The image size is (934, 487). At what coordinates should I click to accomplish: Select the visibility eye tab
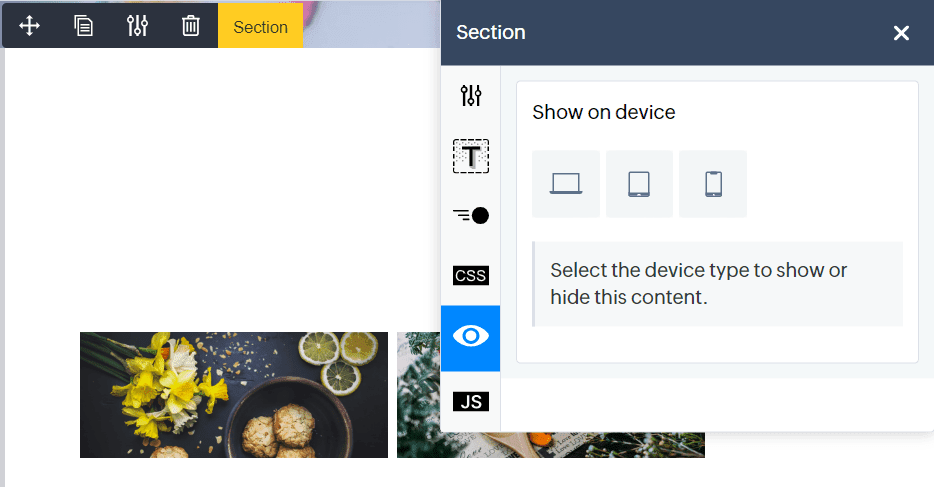pos(471,336)
